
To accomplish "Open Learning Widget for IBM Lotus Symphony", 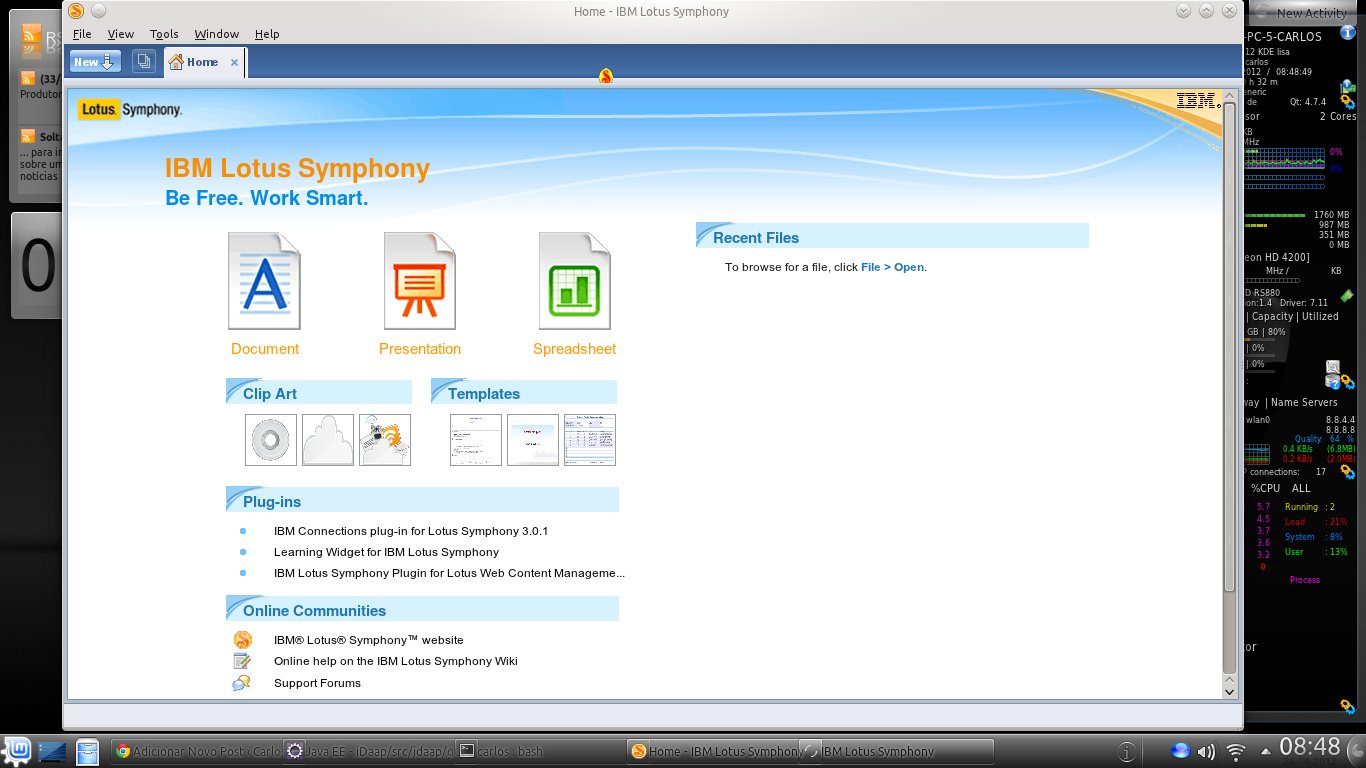I will click(386, 552).
